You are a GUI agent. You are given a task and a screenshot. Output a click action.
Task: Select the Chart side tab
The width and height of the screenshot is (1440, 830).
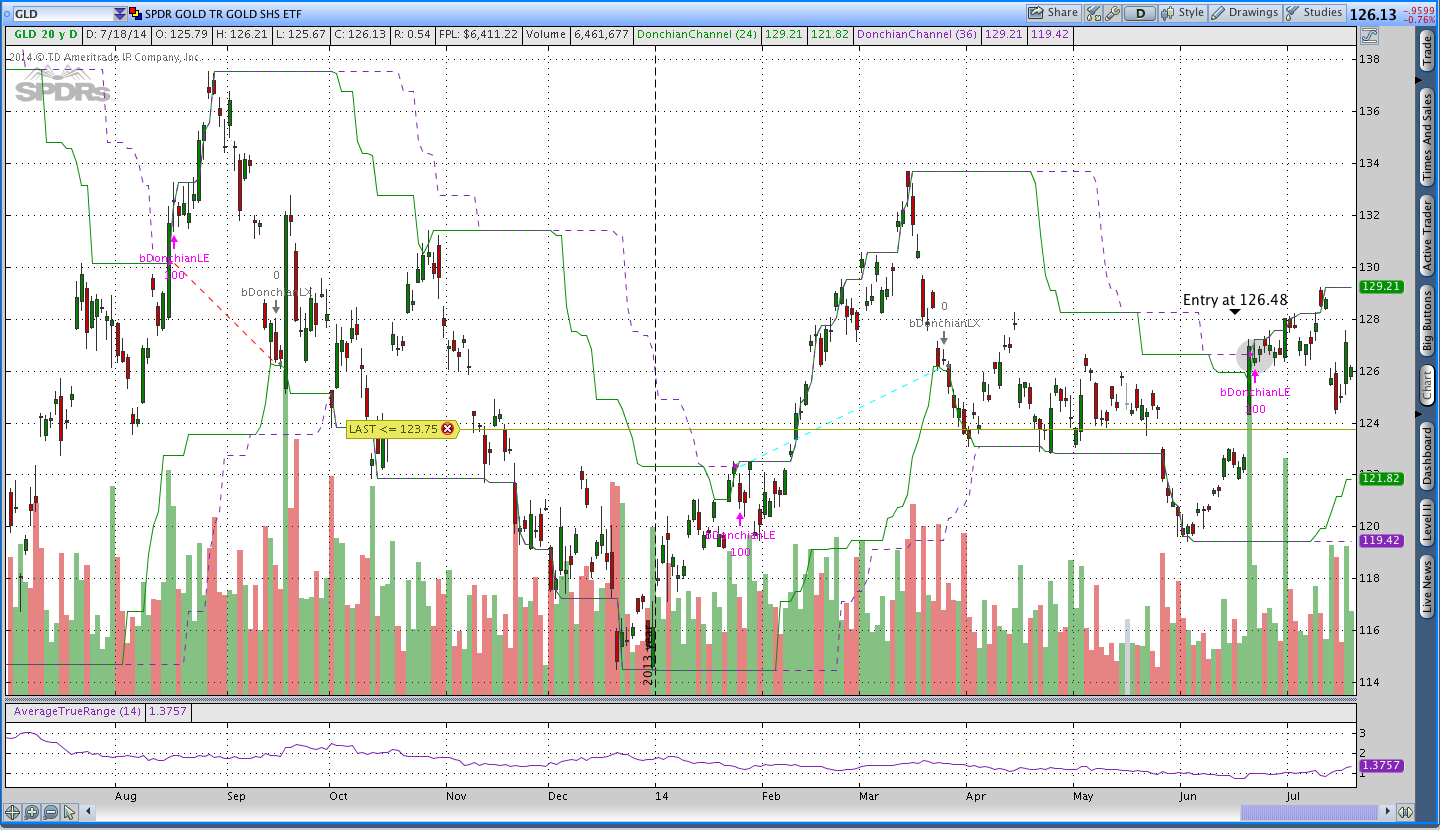coord(1426,384)
